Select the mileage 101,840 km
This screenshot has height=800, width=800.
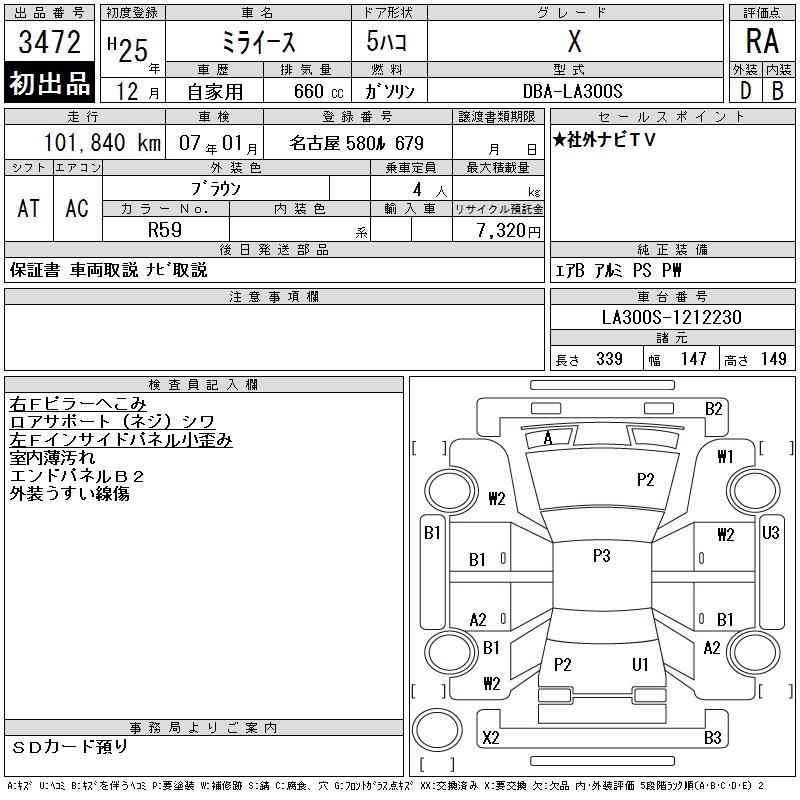[x=102, y=142]
